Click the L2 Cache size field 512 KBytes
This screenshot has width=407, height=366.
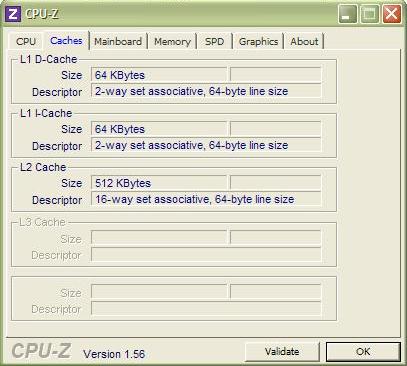[159, 183]
